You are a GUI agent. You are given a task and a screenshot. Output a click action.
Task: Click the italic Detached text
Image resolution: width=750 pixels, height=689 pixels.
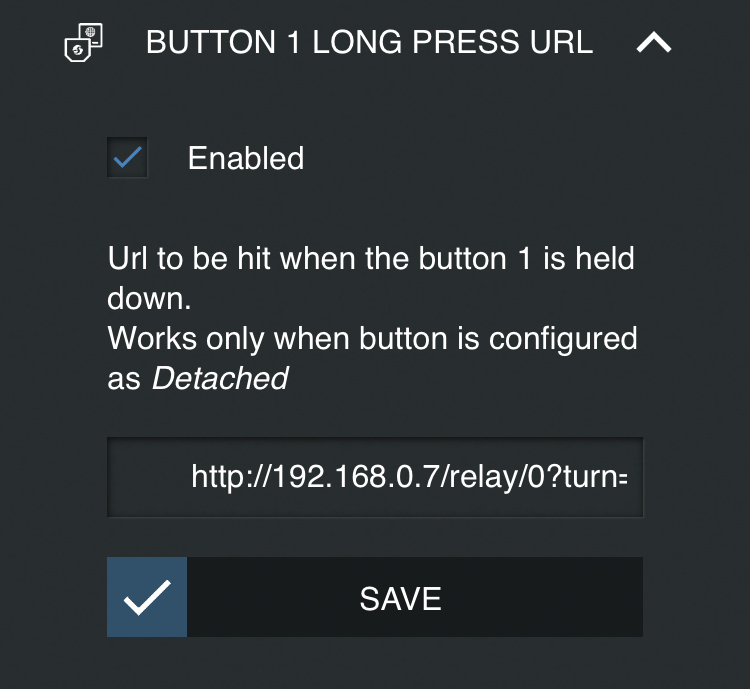(x=220, y=378)
